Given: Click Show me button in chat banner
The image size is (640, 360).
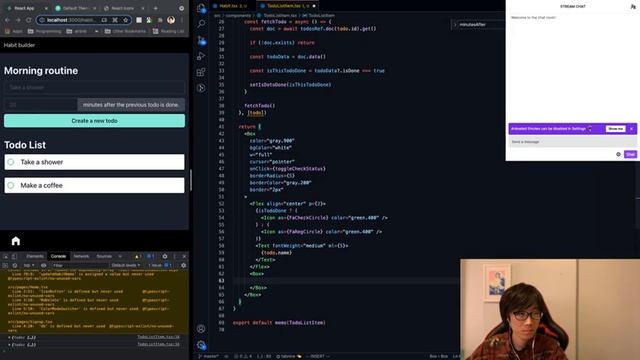Looking at the screenshot, I should pyautogui.click(x=615, y=129).
